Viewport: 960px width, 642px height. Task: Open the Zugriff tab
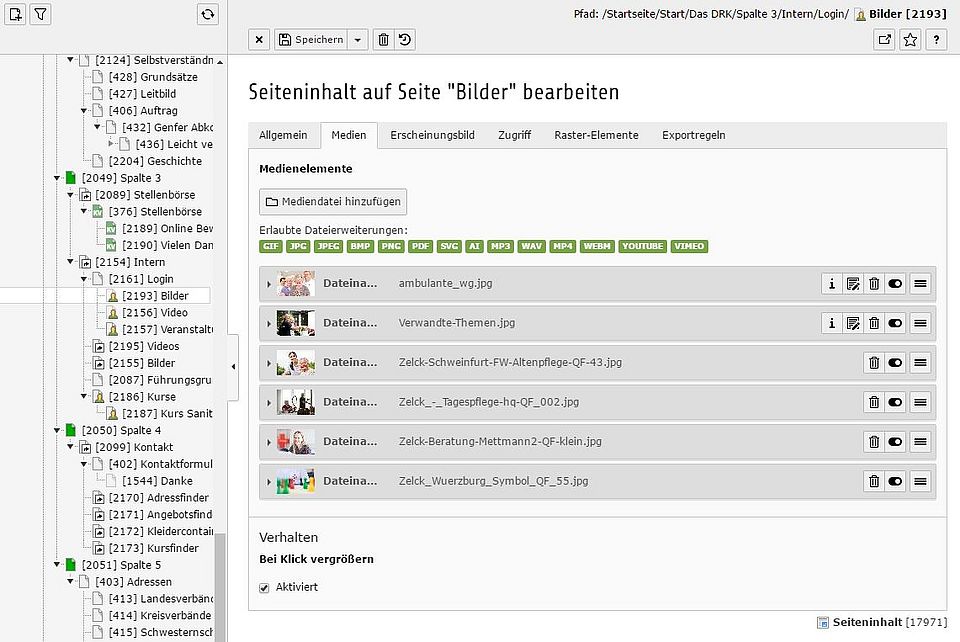[514, 135]
